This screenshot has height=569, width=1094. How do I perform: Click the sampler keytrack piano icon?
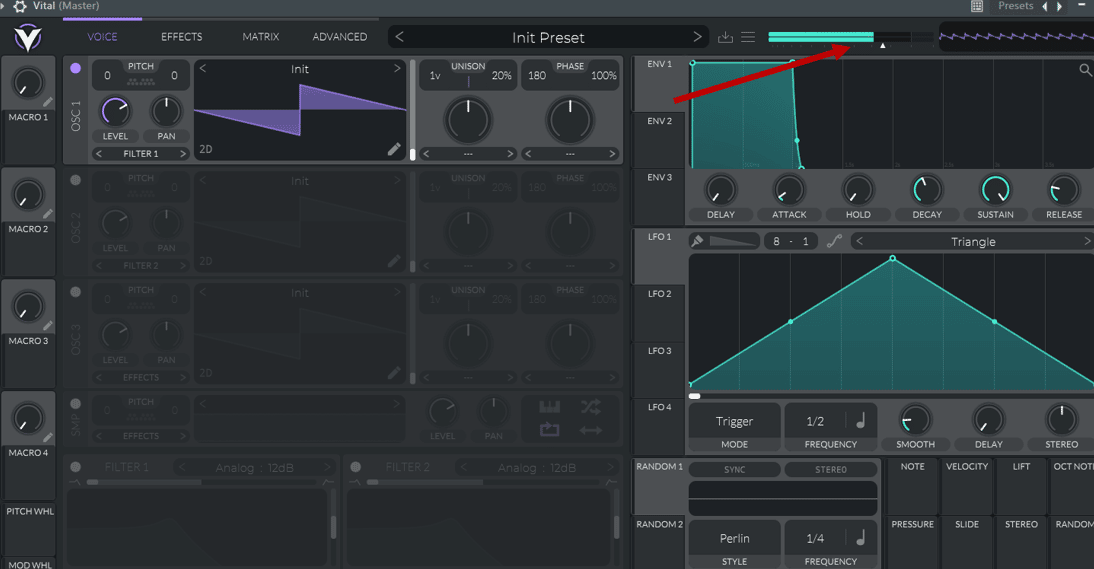point(550,407)
